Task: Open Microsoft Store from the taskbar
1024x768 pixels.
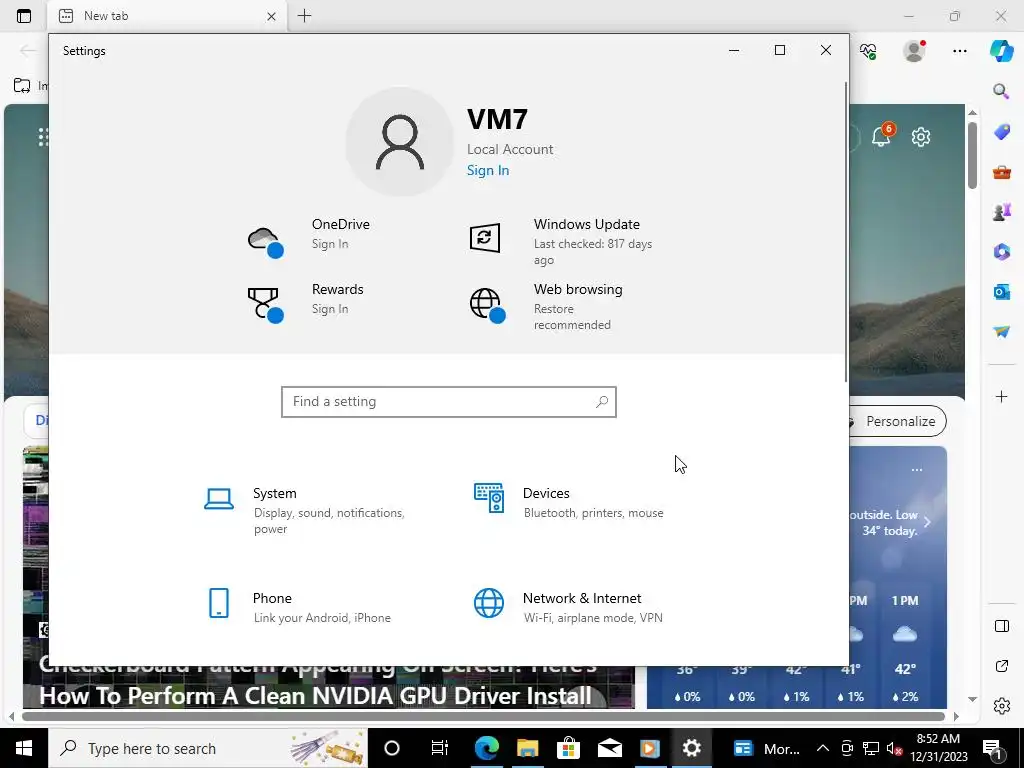Action: coord(568,748)
